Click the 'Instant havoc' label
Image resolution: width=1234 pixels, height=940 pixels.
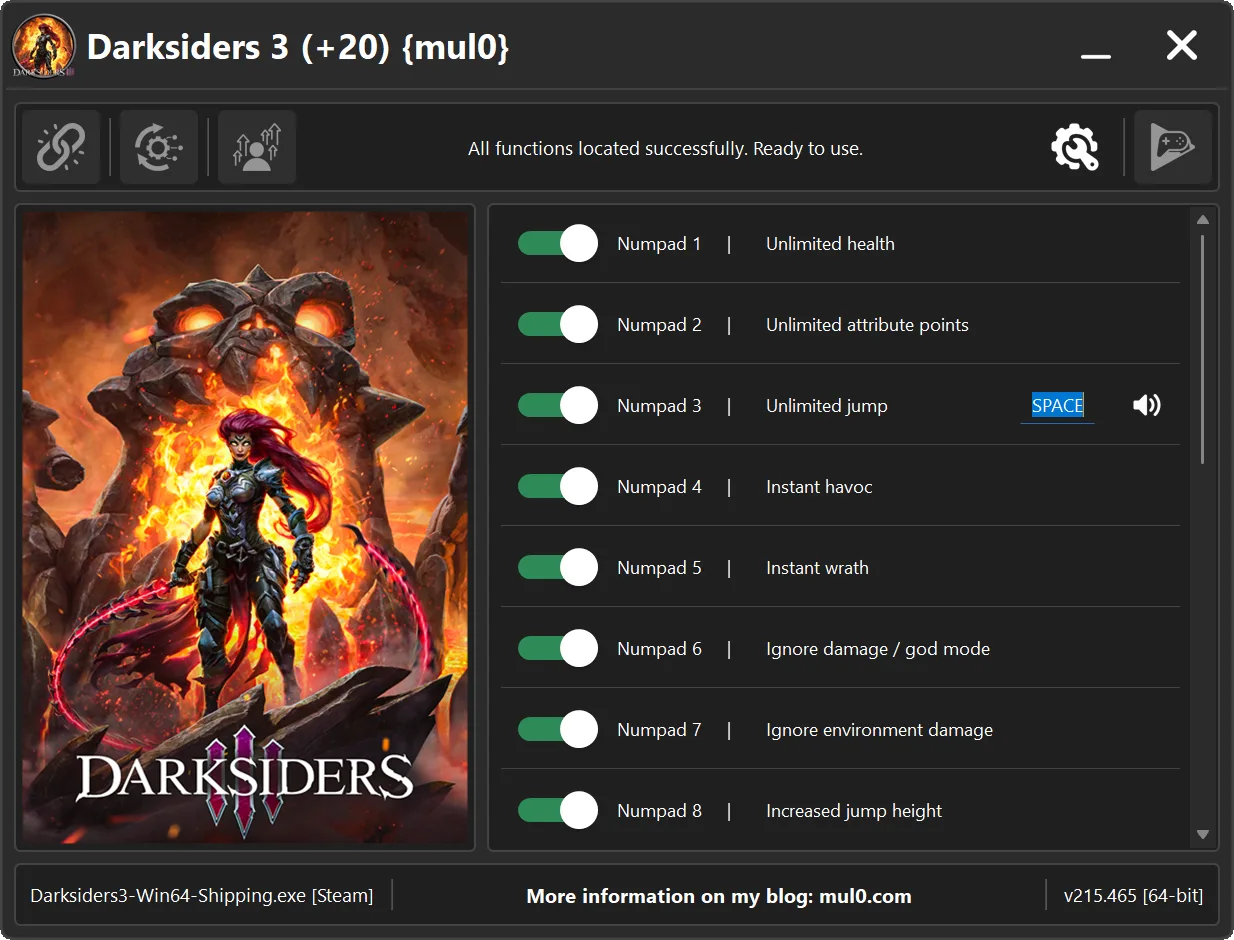coord(819,487)
